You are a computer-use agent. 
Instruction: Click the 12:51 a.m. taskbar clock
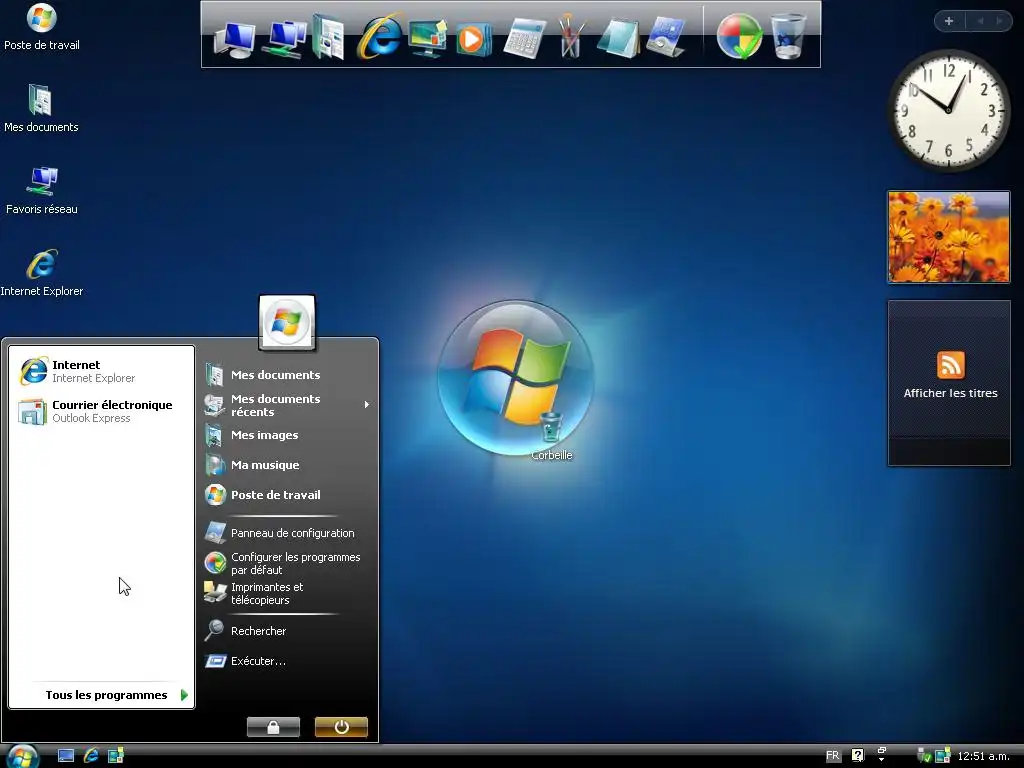[983, 756]
